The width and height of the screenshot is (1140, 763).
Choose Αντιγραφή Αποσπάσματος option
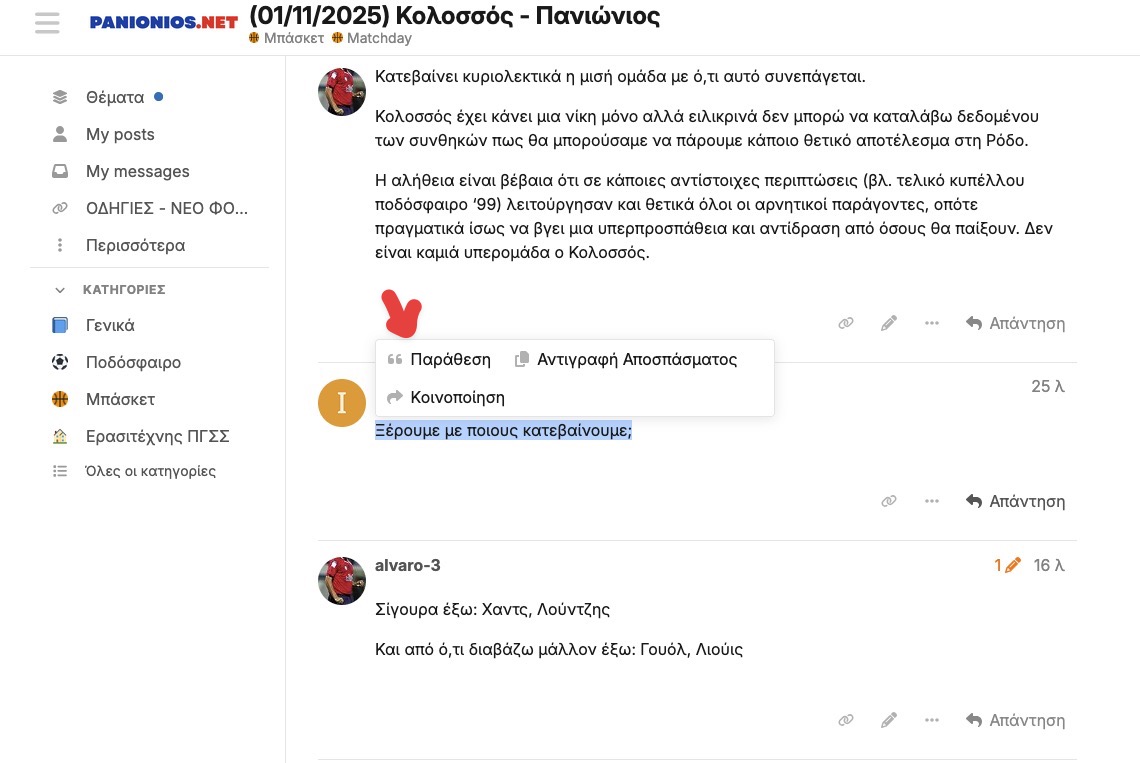(626, 359)
